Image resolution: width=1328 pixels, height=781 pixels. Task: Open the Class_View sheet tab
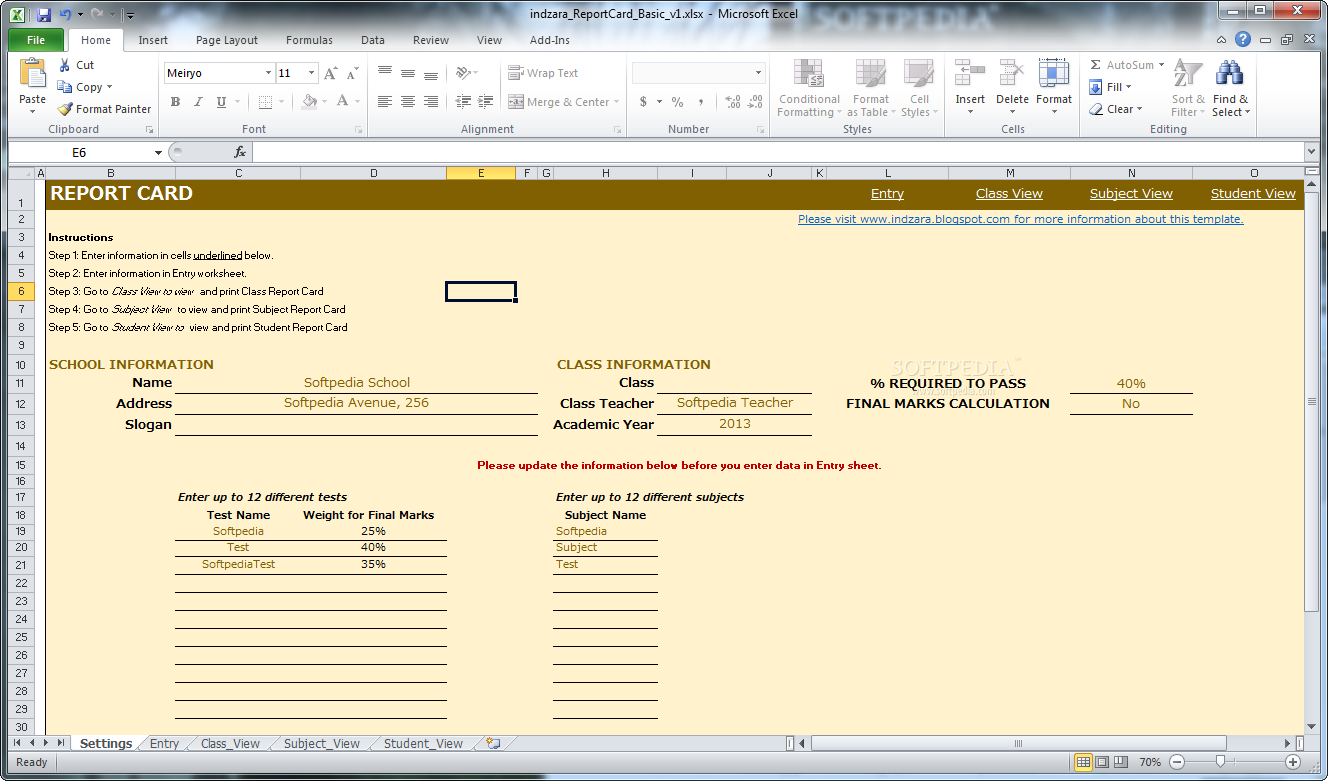[230, 743]
